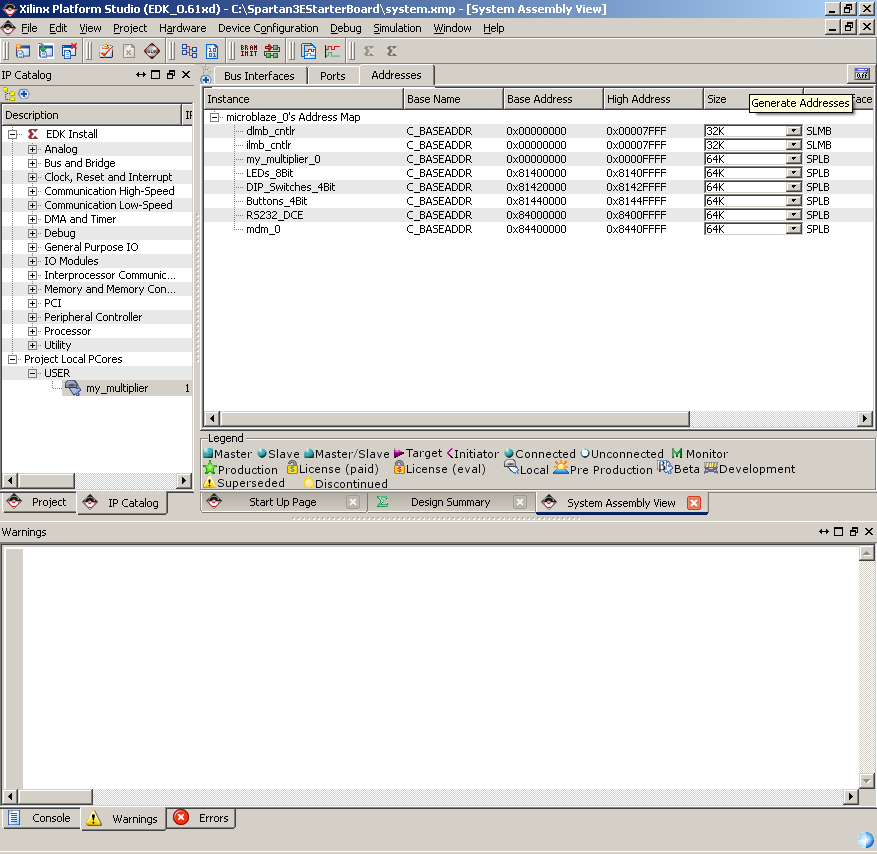Open size dropdown for ilmb_cntlr
This screenshot has width=877, height=854.
click(x=793, y=145)
